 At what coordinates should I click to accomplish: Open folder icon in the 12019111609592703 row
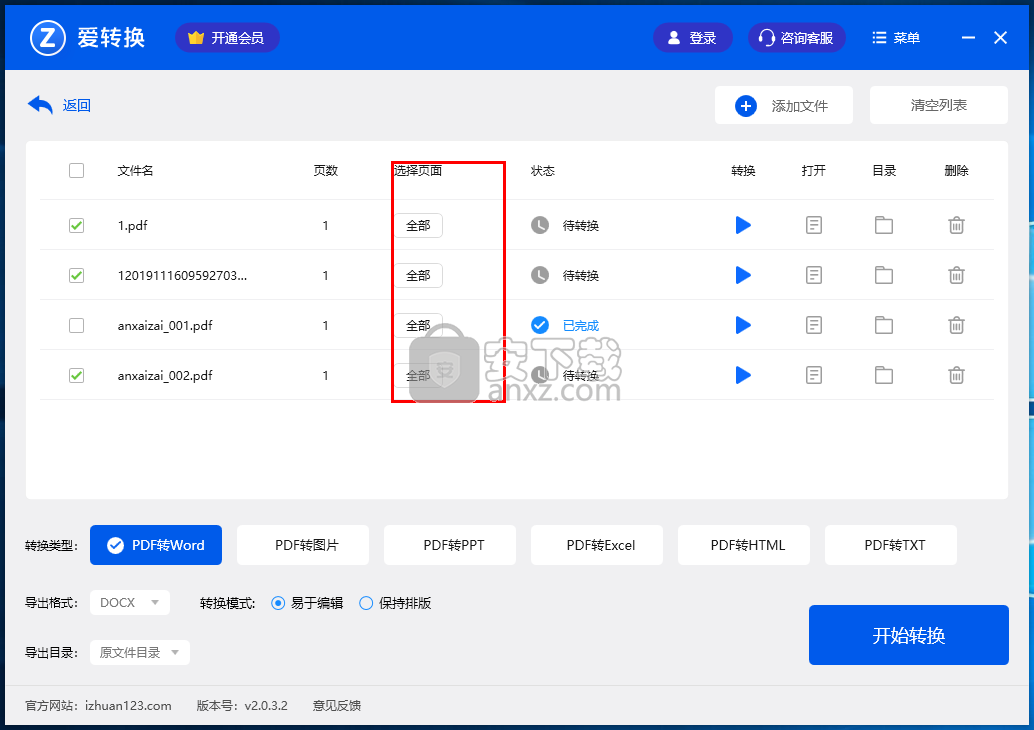(x=884, y=276)
